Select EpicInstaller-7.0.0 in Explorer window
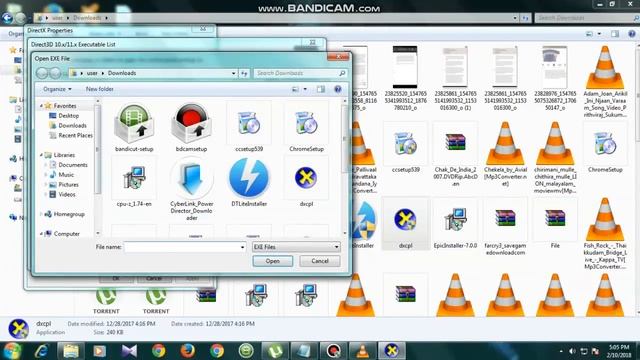The image size is (640, 360). 455,224
